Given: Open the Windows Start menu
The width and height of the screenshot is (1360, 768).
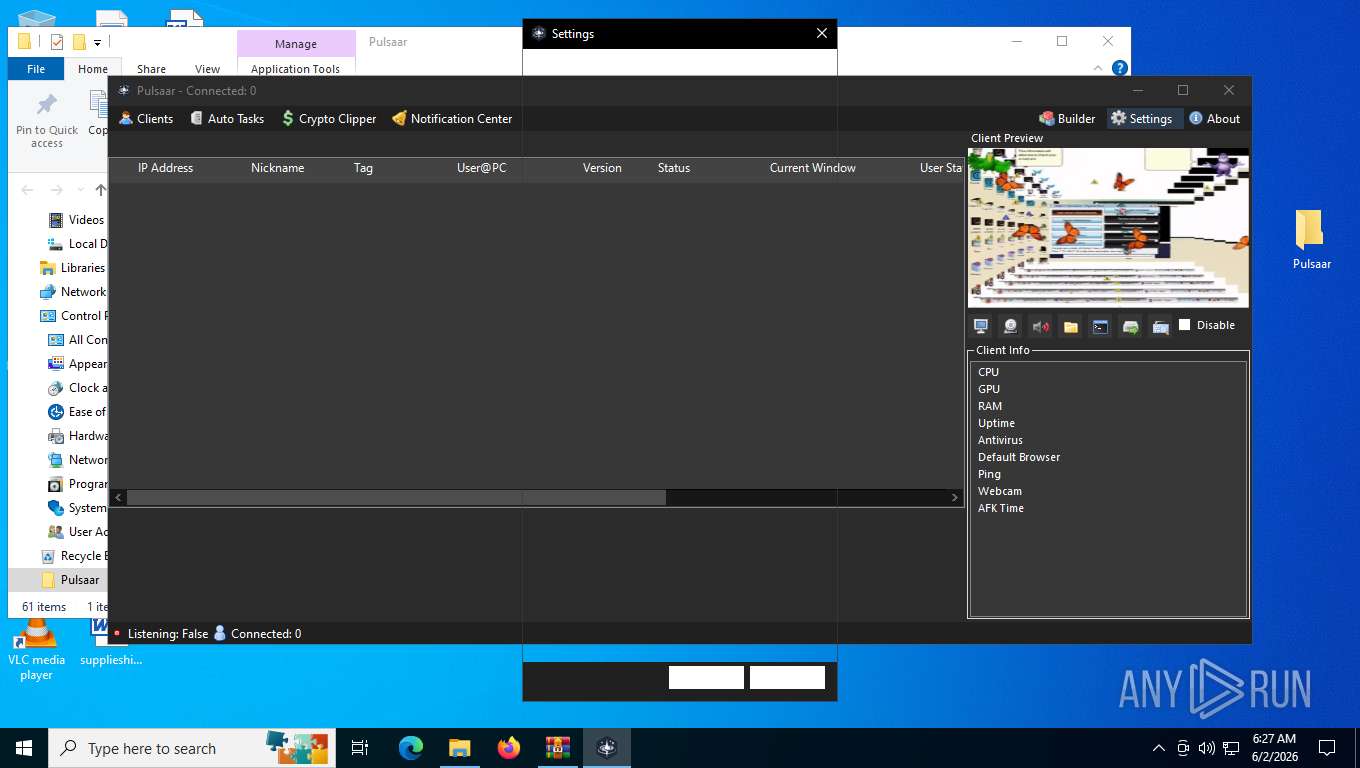Looking at the screenshot, I should coord(24,748).
